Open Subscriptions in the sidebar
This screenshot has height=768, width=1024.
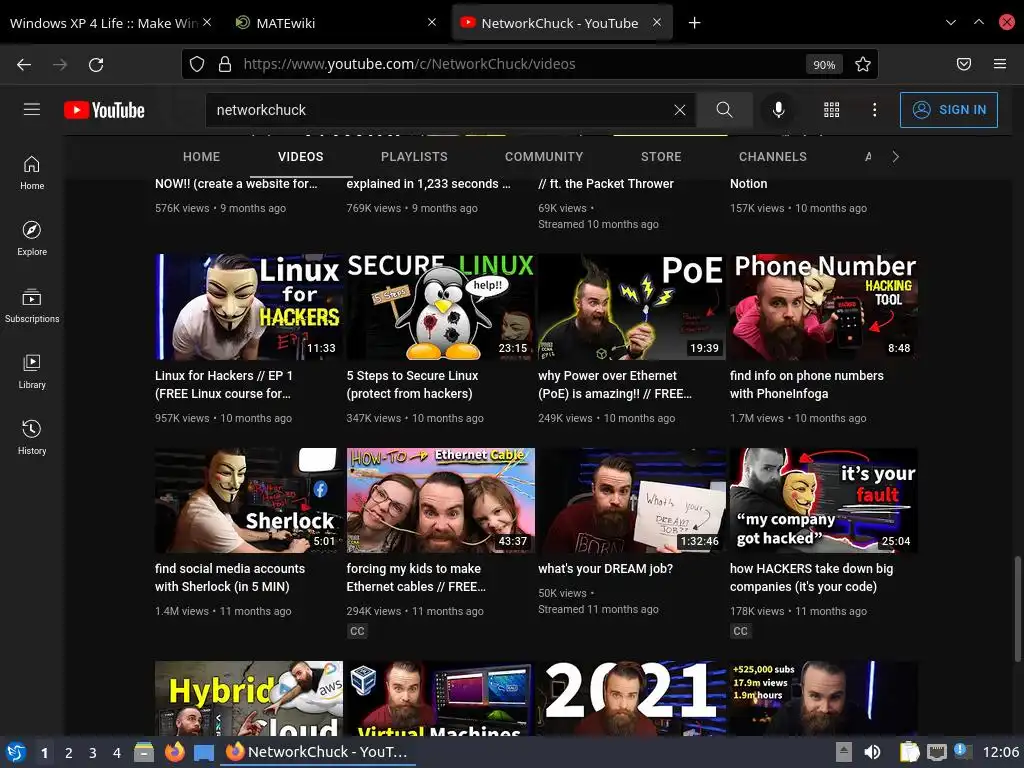[x=32, y=306]
